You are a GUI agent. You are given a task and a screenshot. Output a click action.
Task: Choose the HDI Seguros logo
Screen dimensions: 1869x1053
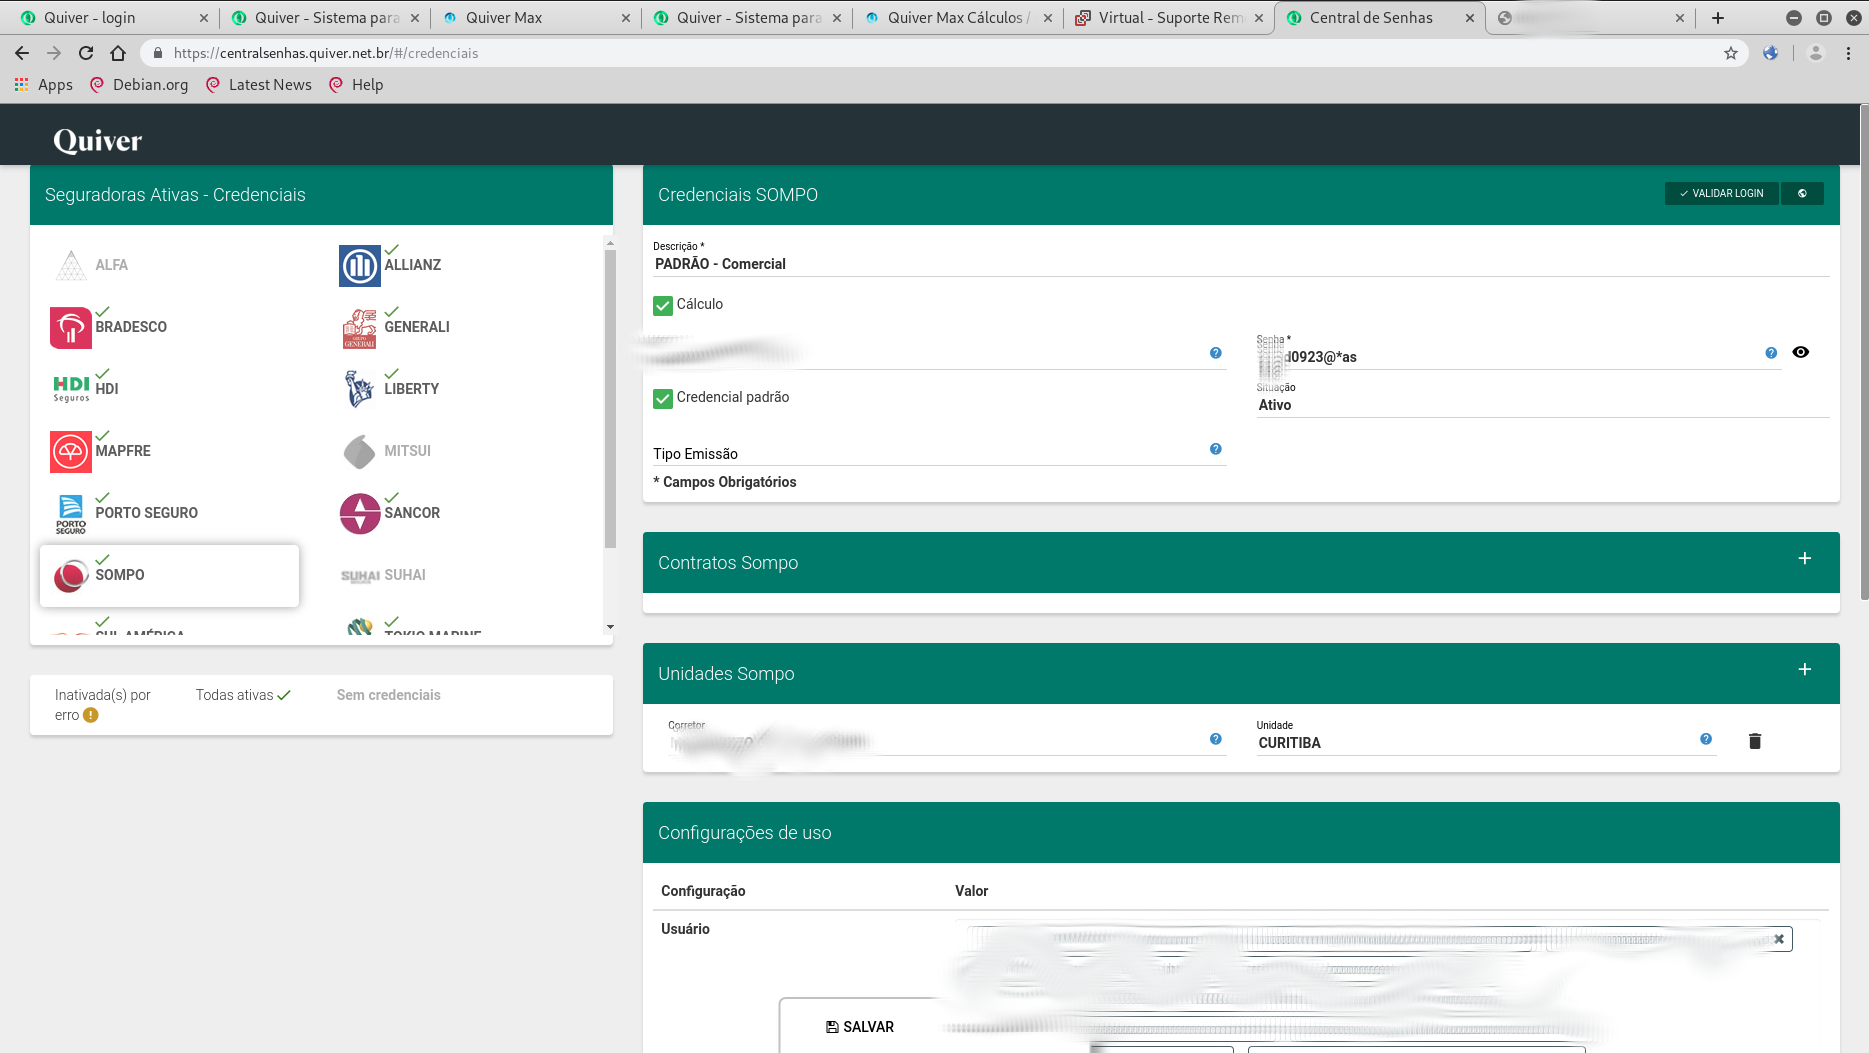pos(71,389)
